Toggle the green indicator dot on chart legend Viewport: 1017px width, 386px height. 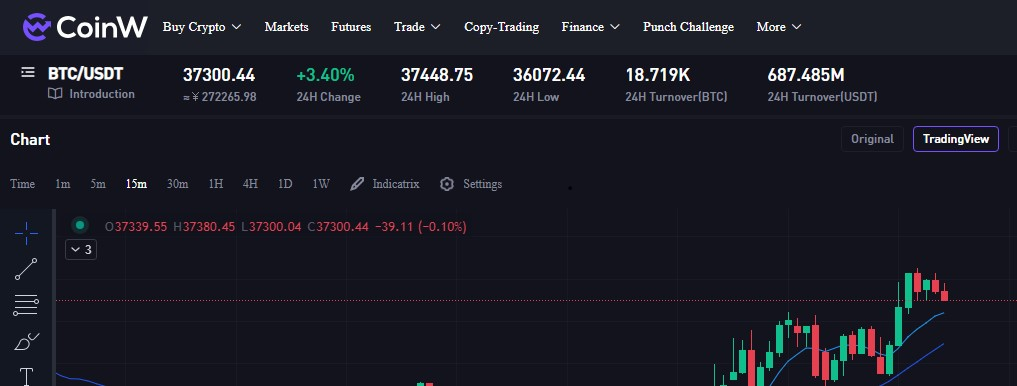click(80, 225)
